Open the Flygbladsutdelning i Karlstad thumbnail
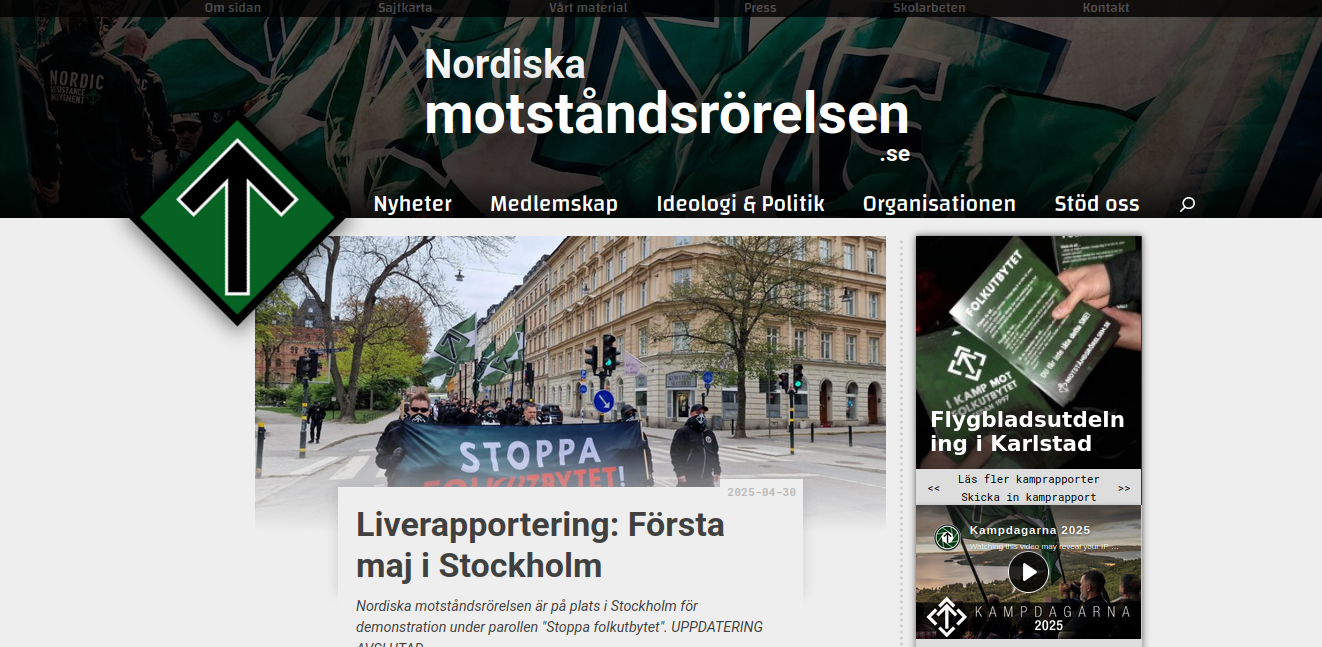 [1028, 352]
